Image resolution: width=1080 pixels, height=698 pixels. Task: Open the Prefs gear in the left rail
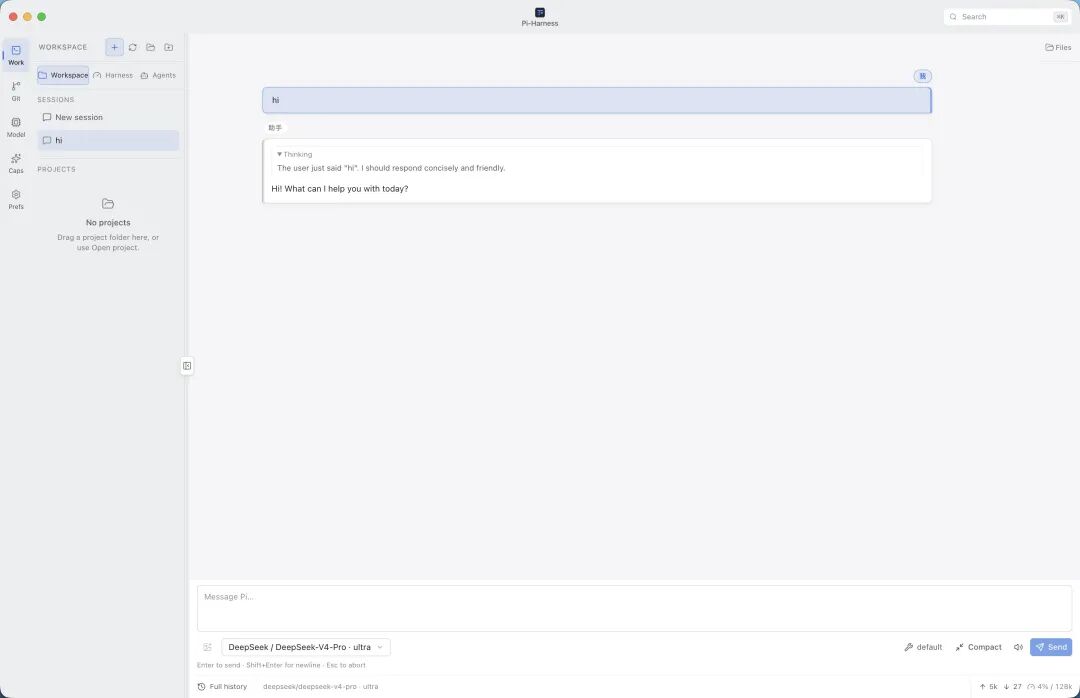(x=16, y=199)
